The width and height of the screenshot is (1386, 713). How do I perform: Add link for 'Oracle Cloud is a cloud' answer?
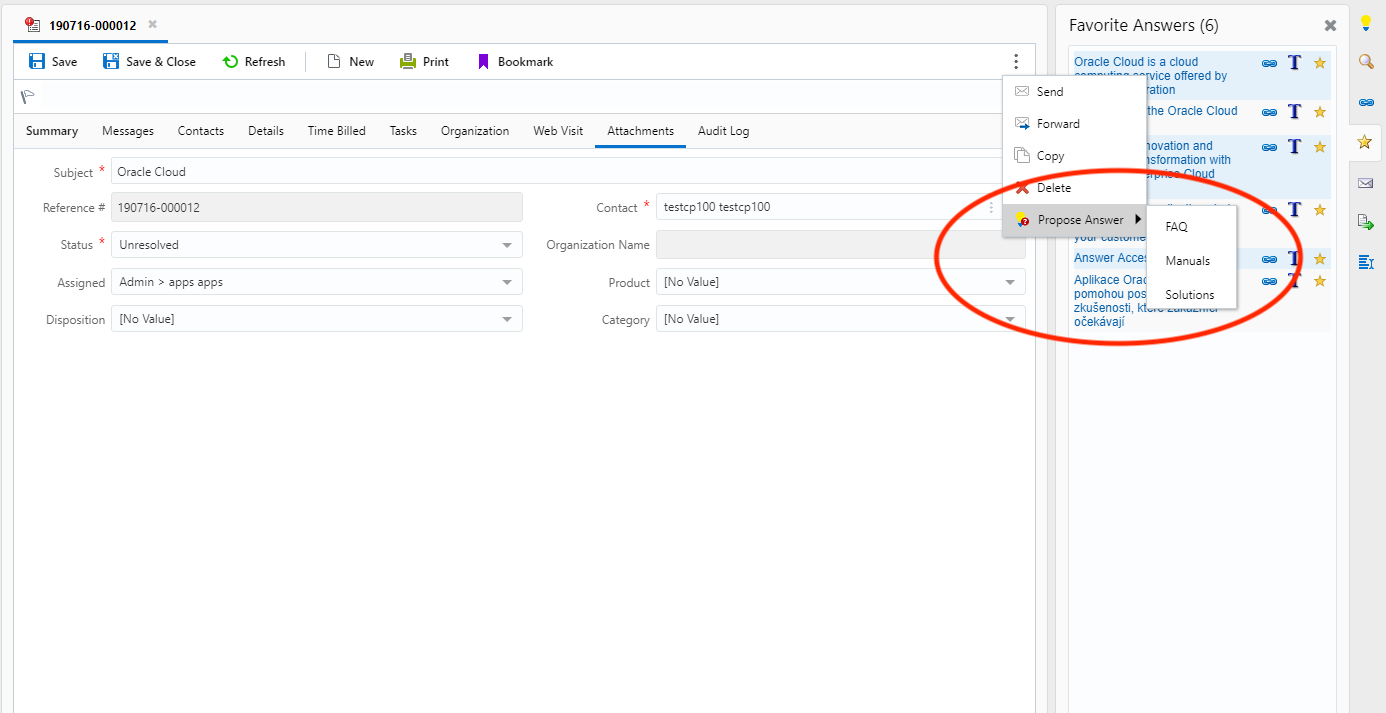coord(1269,63)
